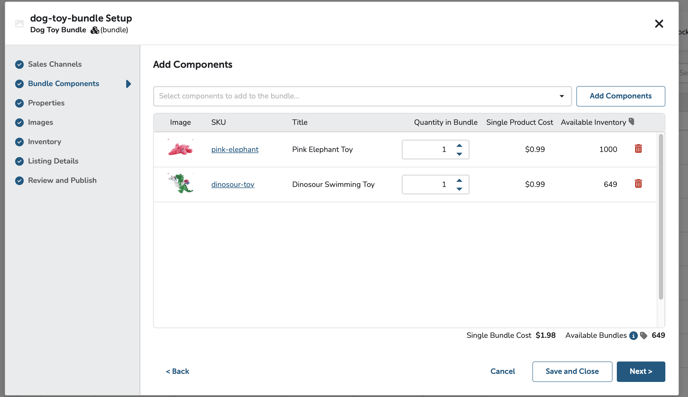
Task: Click the Review and Publish checkmark icon
Action: [19, 180]
